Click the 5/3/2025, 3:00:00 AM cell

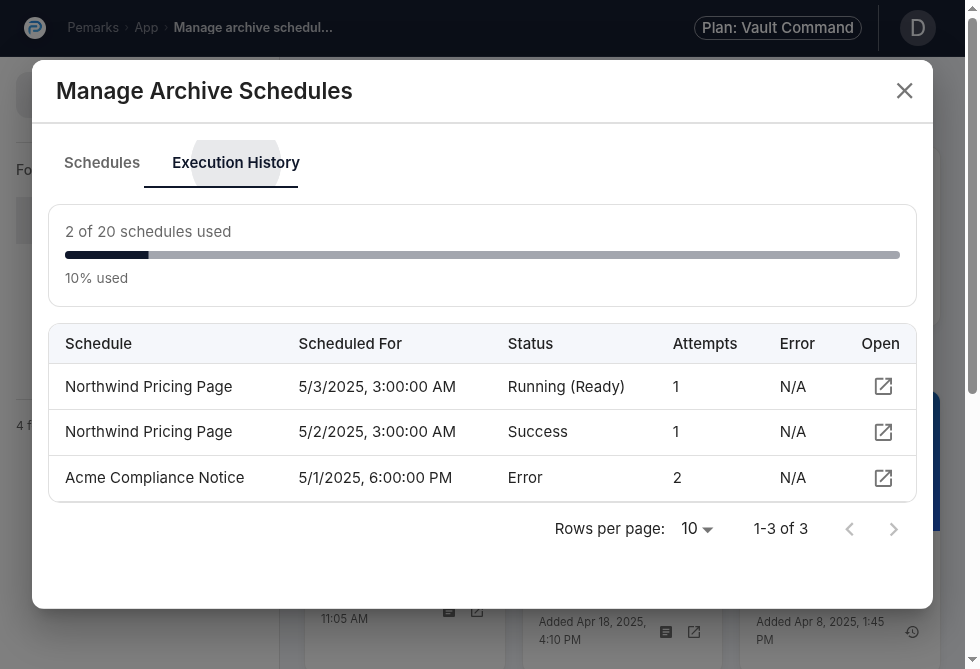377,386
